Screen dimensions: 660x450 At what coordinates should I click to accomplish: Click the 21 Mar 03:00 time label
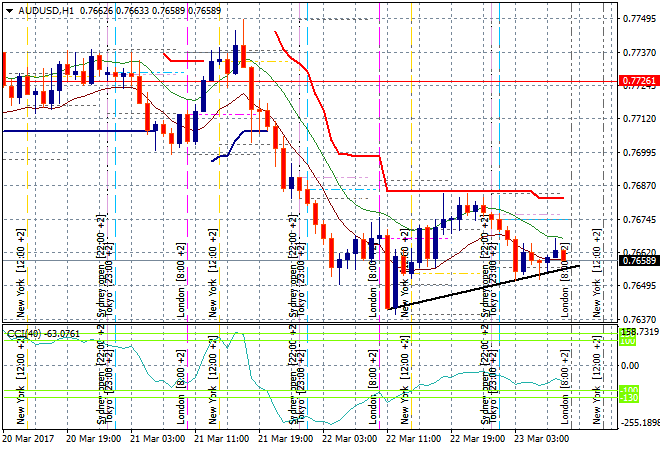point(158,438)
